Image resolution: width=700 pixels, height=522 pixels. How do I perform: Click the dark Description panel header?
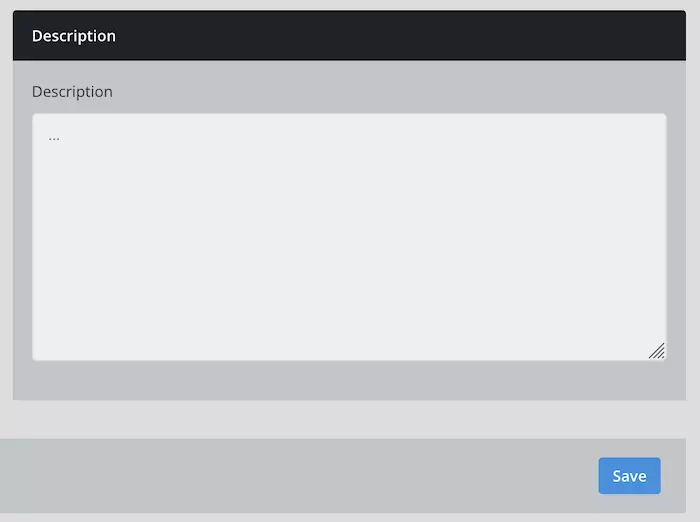(x=349, y=36)
